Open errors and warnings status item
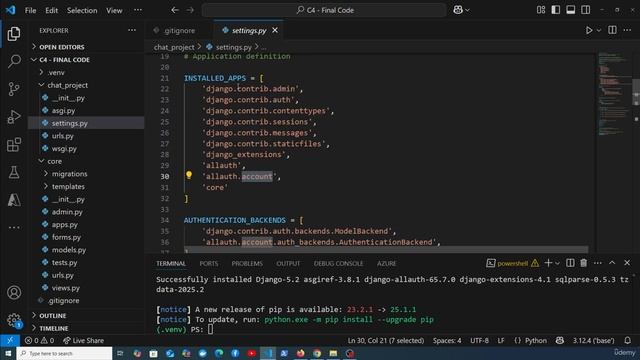This screenshot has width=640, height=360. coord(39,340)
